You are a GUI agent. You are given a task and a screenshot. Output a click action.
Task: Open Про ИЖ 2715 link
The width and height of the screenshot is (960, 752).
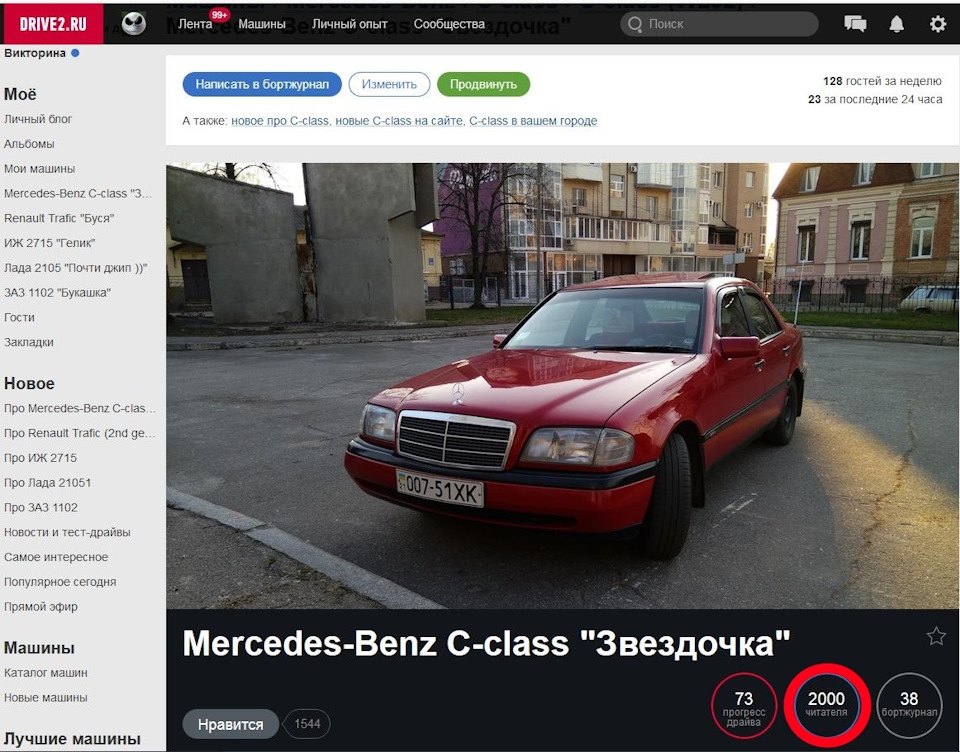click(40, 457)
